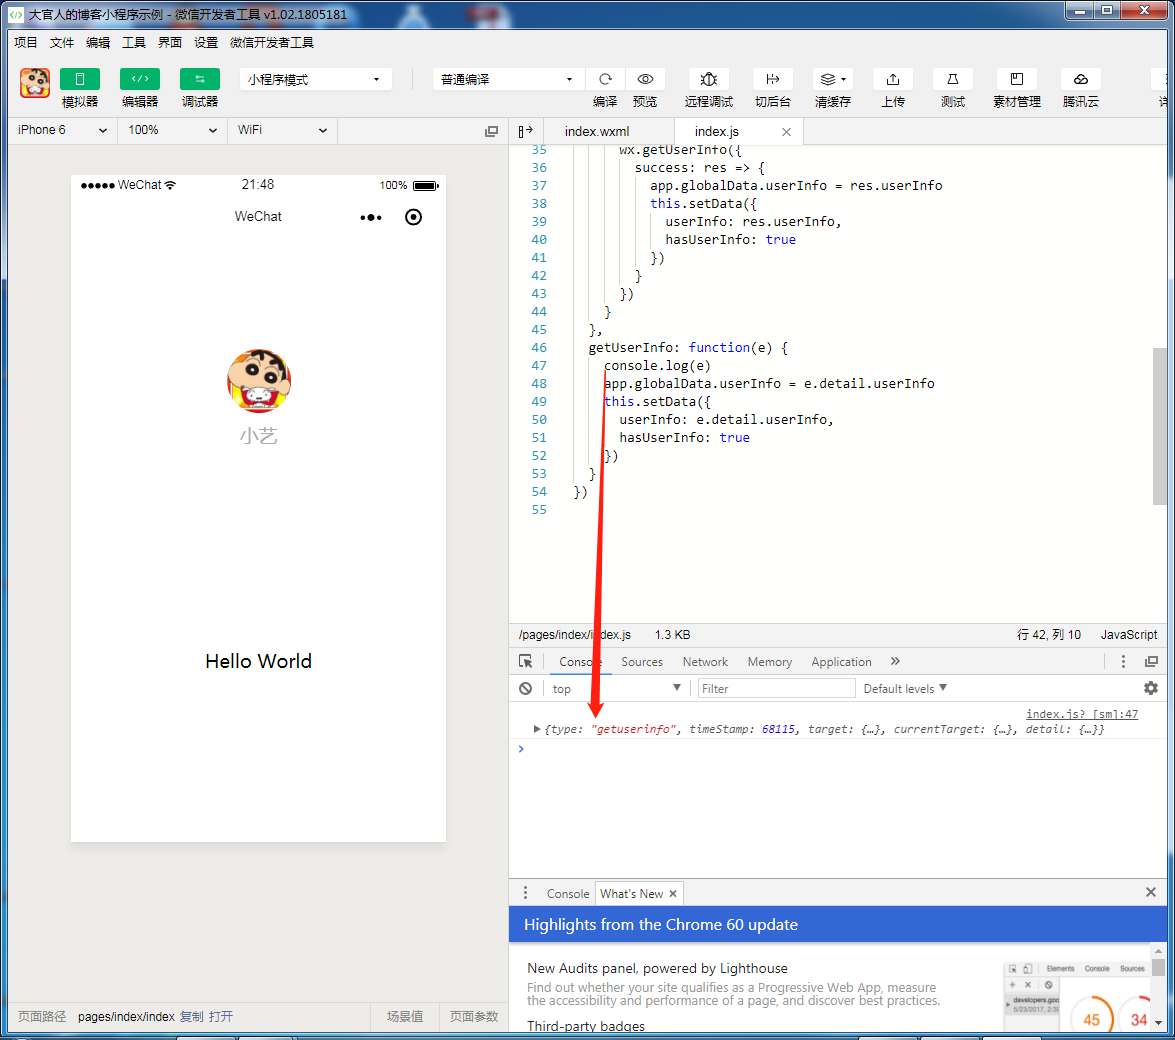The height and width of the screenshot is (1040, 1175).
Task: Toggle the file tree sidebar icon
Action: (525, 131)
